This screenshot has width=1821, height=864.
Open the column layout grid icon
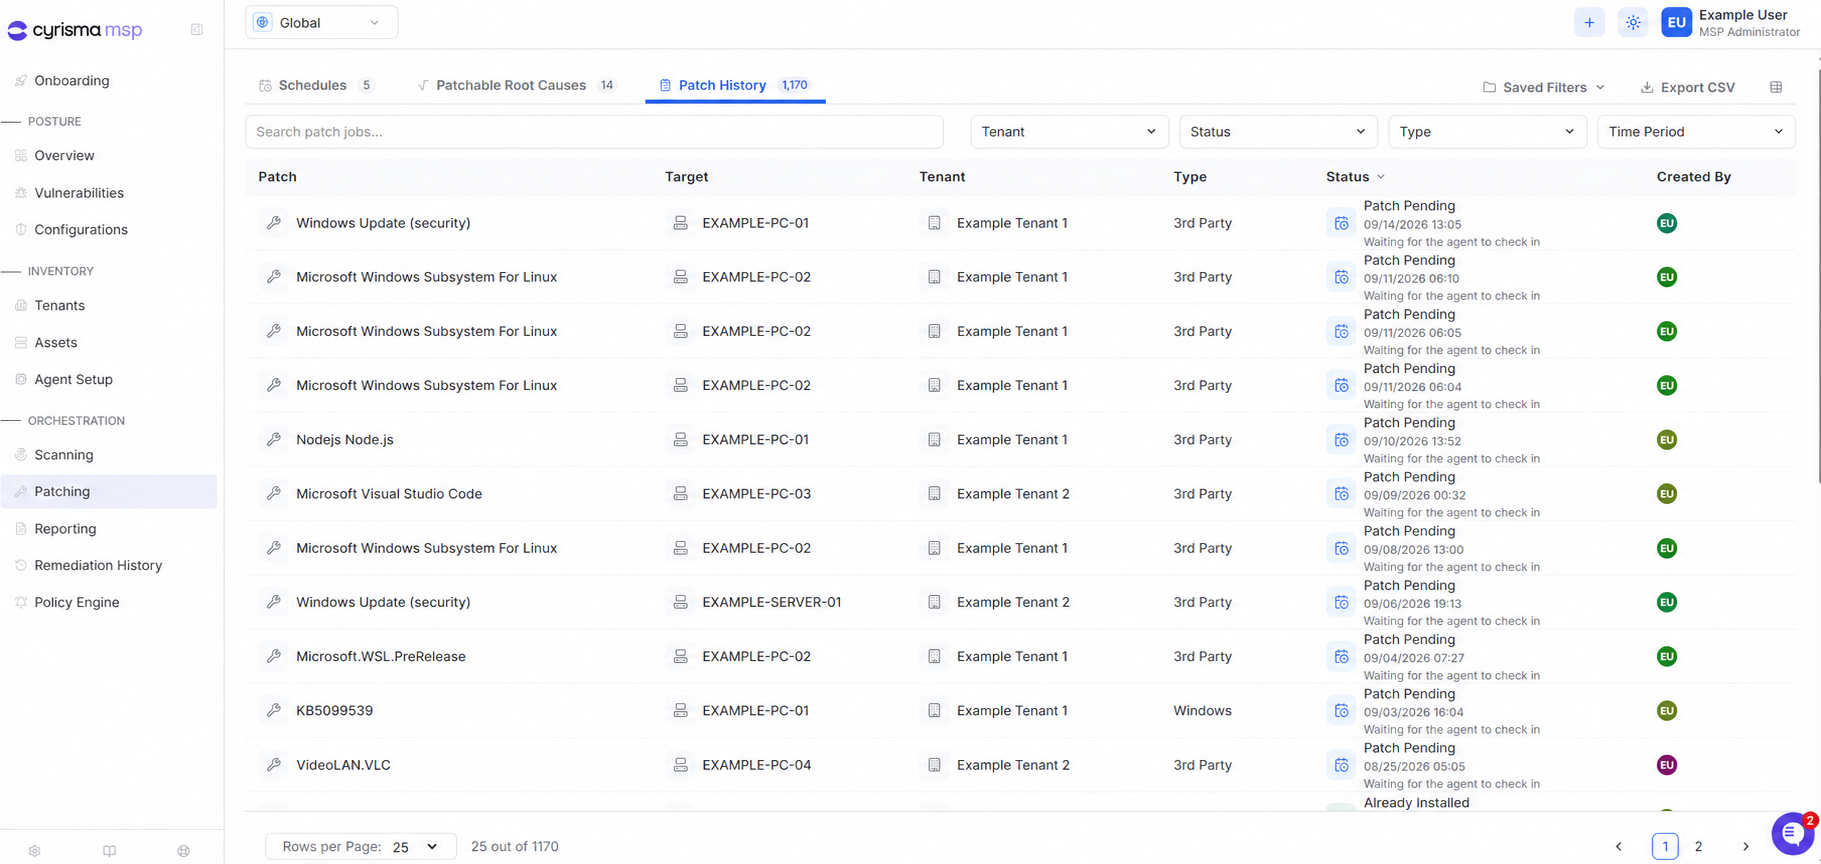point(1776,87)
